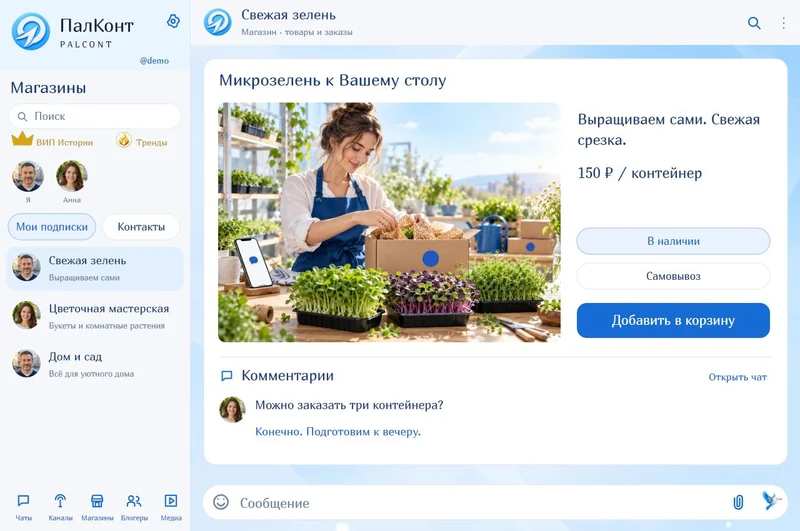The width and height of the screenshot is (800, 531).
Task: Click subtitle 'Всё для уютного дома'
Action: (91, 374)
